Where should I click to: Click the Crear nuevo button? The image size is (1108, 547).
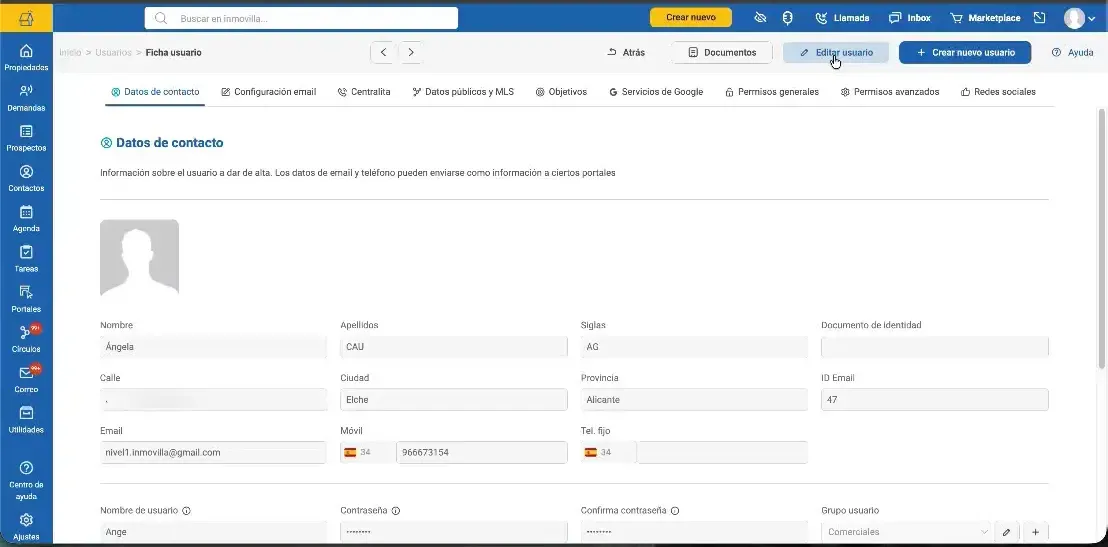point(690,18)
